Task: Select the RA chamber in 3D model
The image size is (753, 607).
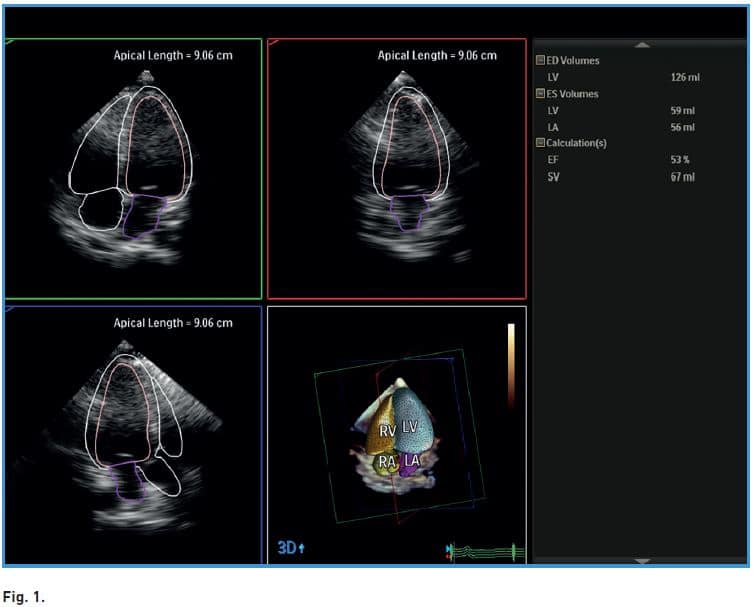Action: coord(387,461)
